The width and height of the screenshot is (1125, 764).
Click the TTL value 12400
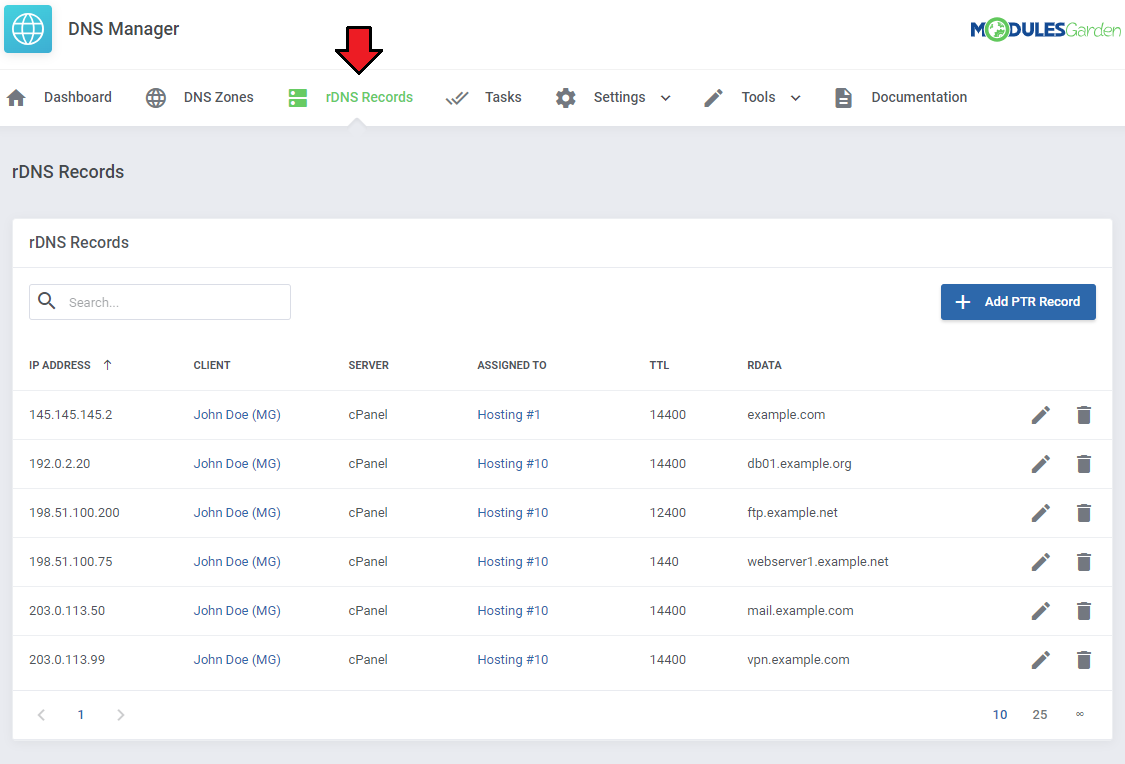tap(668, 513)
